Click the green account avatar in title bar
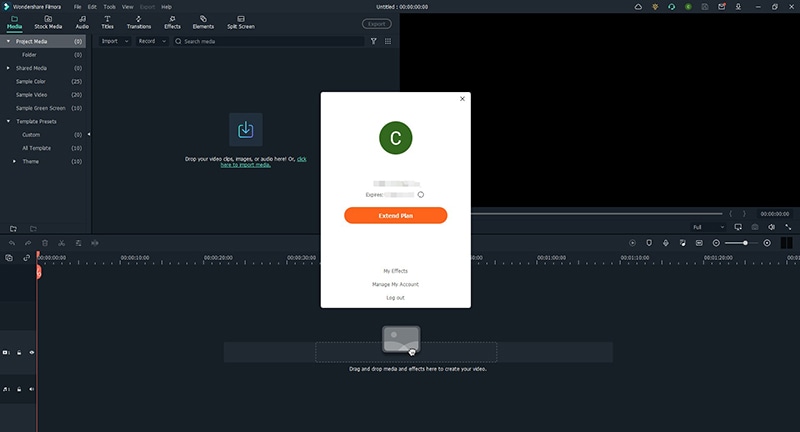Viewport: 800px width, 432px height. point(688,7)
